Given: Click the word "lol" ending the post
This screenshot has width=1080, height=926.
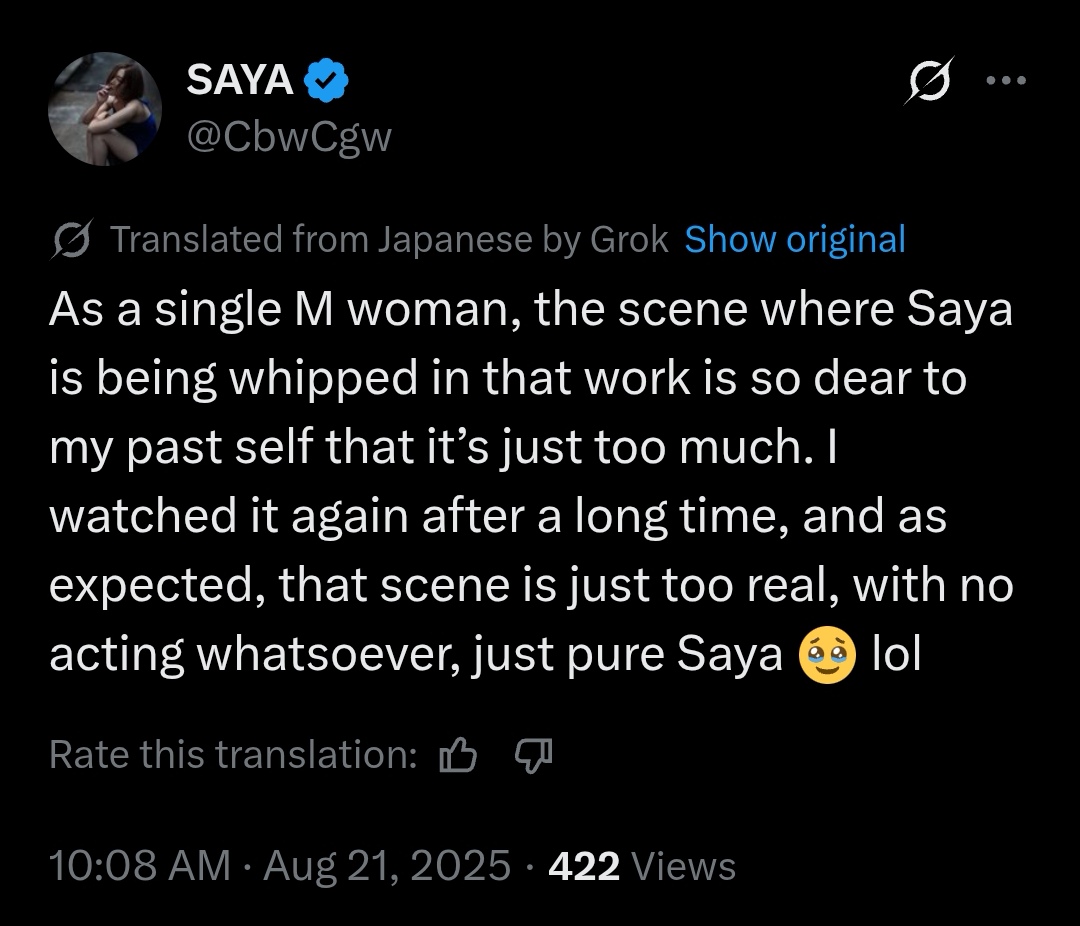Looking at the screenshot, I should point(895,655).
